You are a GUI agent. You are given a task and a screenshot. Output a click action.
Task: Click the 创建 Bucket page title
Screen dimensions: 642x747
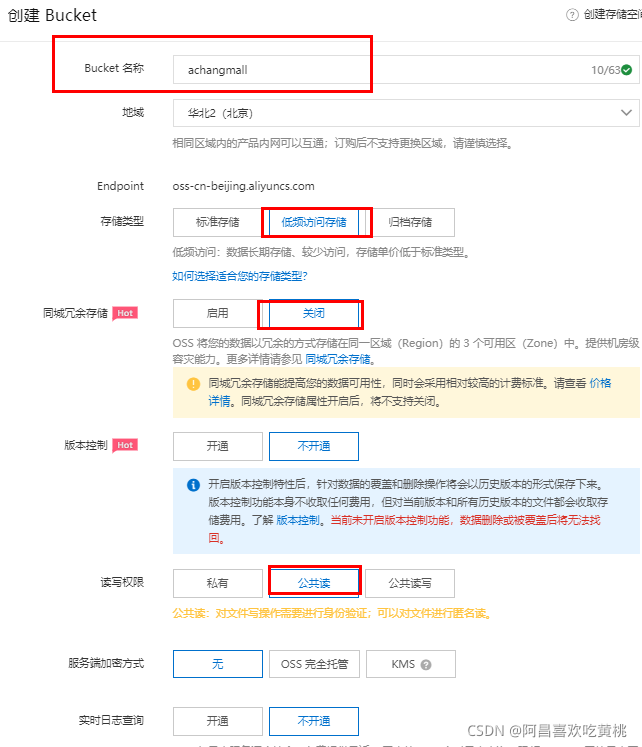pyautogui.click(x=52, y=15)
